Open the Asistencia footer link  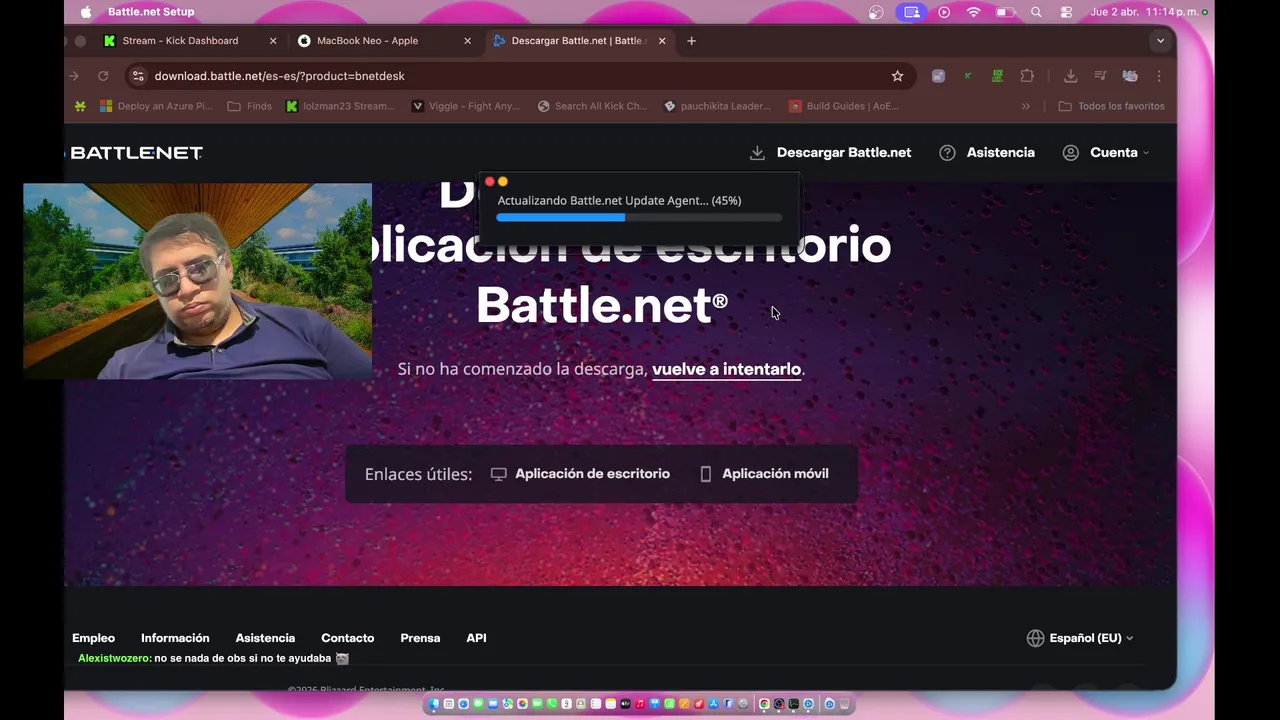click(x=265, y=638)
